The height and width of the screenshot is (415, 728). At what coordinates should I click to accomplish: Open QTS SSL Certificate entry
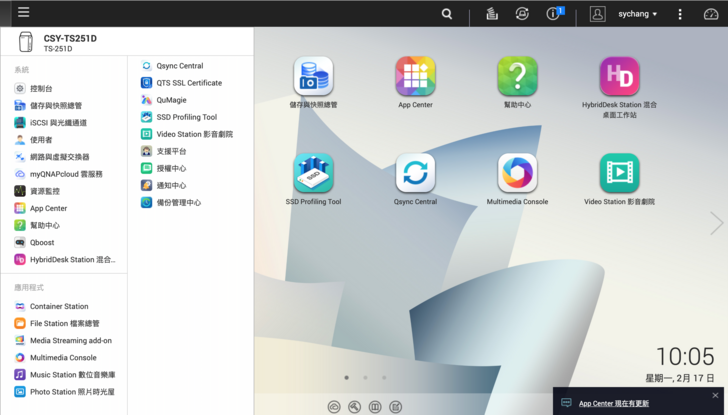[190, 83]
